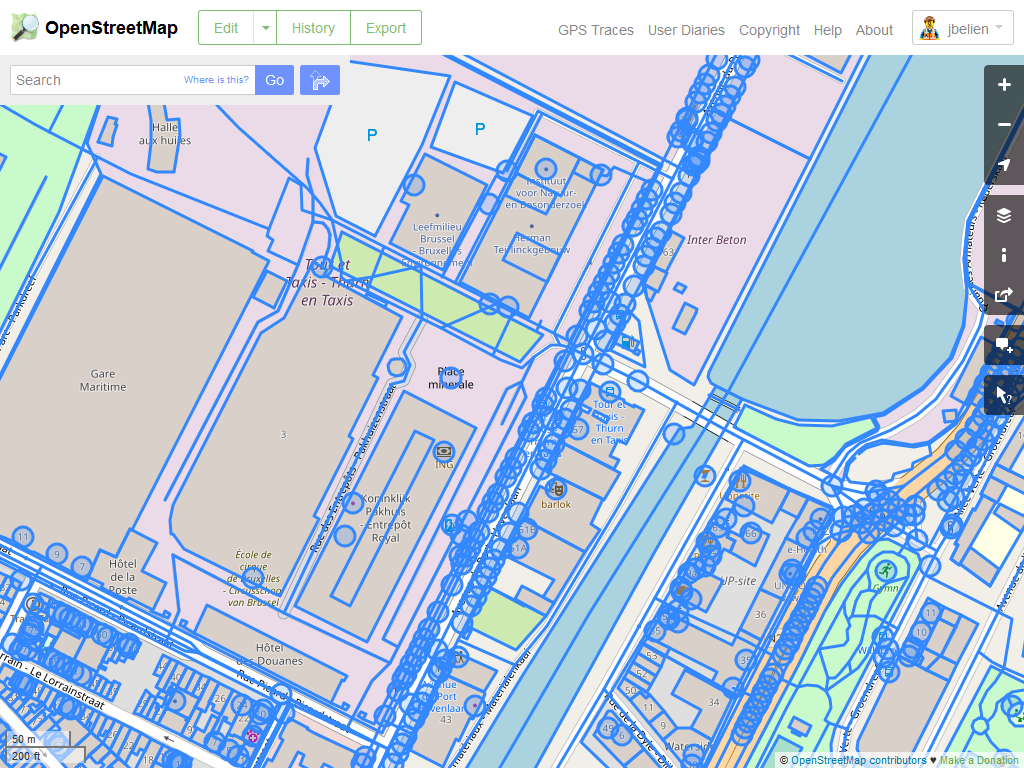This screenshot has height=768, width=1024.
Task: Open the jbelien user menu
Action: pyautogui.click(x=963, y=28)
